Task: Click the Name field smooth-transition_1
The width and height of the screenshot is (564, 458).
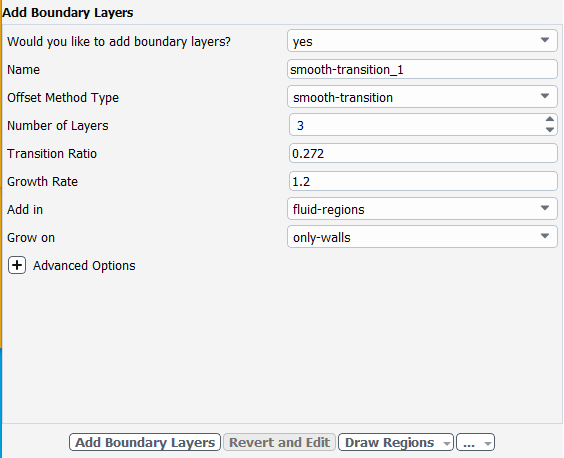Action: pyautogui.click(x=422, y=69)
